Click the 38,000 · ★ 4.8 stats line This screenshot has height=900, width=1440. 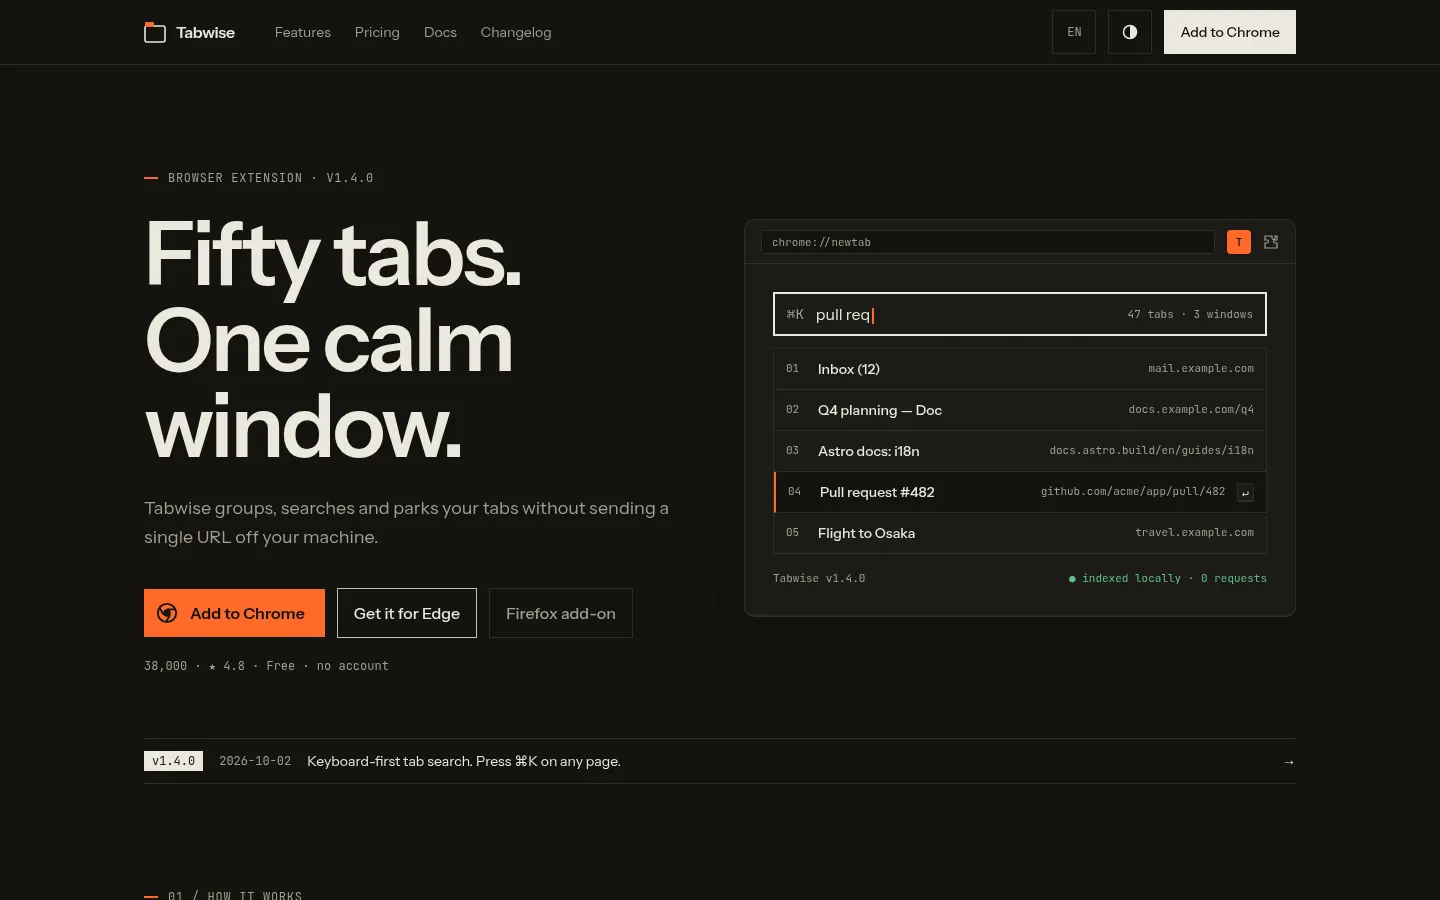pyautogui.click(x=266, y=666)
